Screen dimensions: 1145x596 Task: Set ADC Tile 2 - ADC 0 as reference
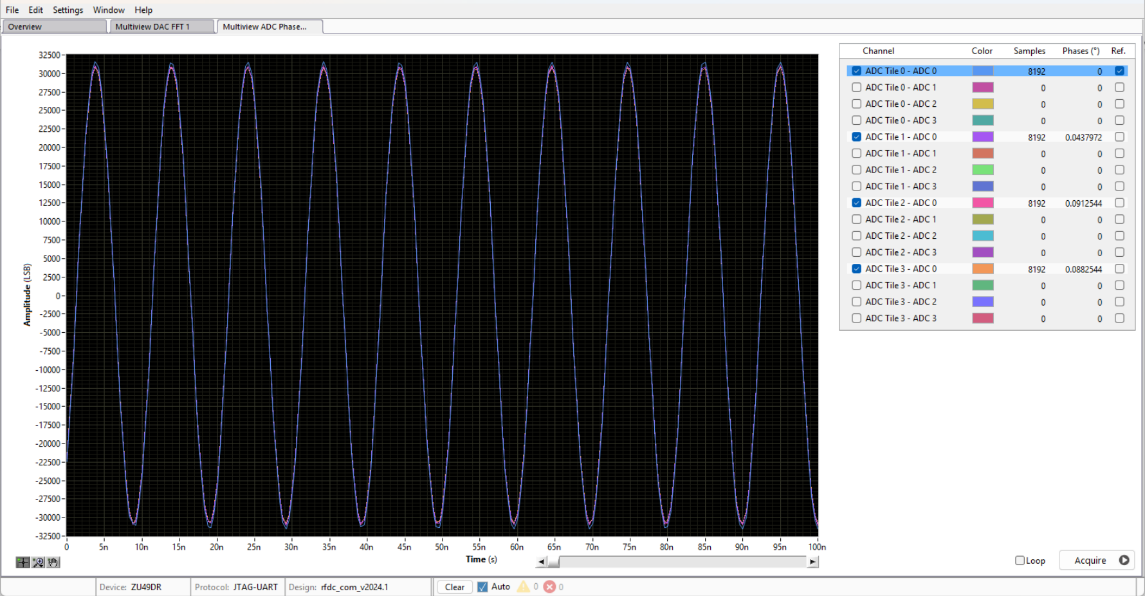tap(1119, 202)
